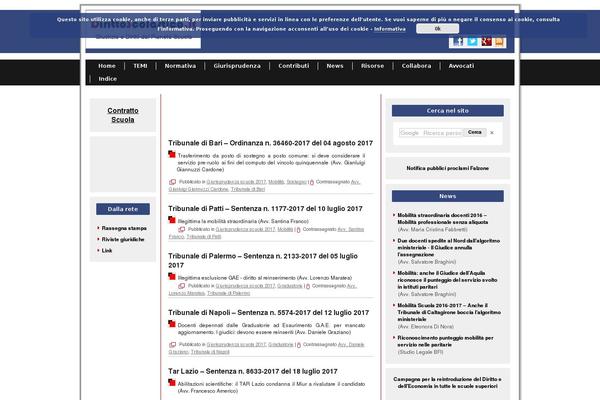Click the tag icon under Tribunale di Patti post
600x400 pixels.
[x=298, y=230]
